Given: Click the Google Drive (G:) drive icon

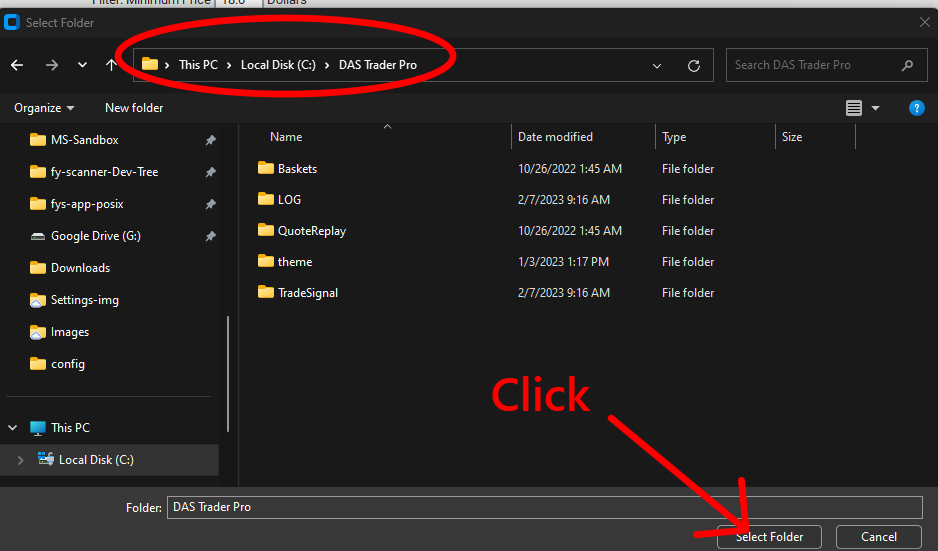Looking at the screenshot, I should click(38, 236).
